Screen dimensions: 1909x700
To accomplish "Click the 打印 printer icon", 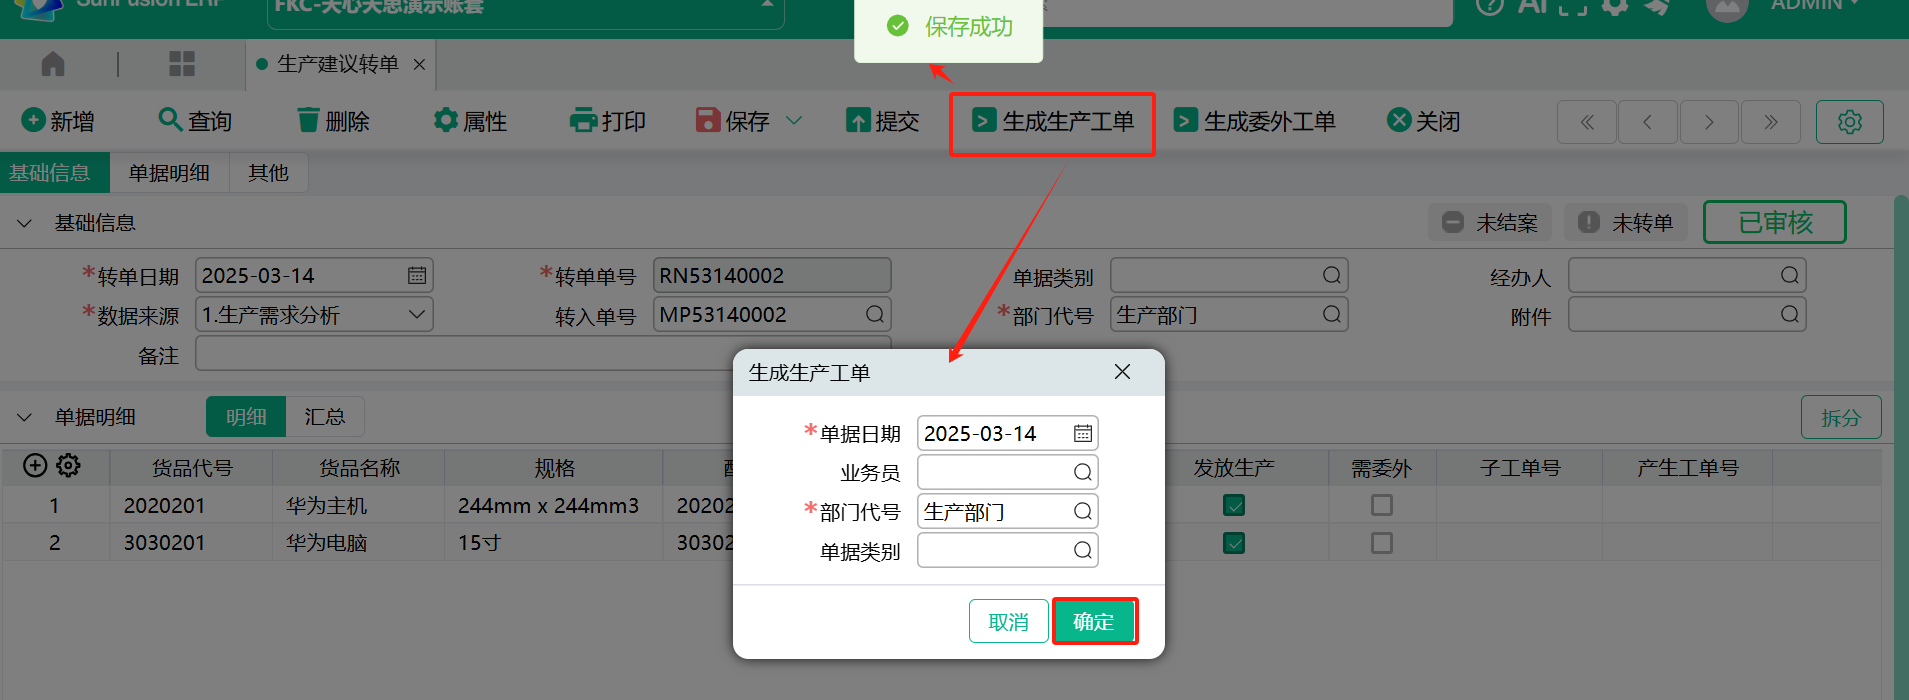I will click(x=582, y=121).
